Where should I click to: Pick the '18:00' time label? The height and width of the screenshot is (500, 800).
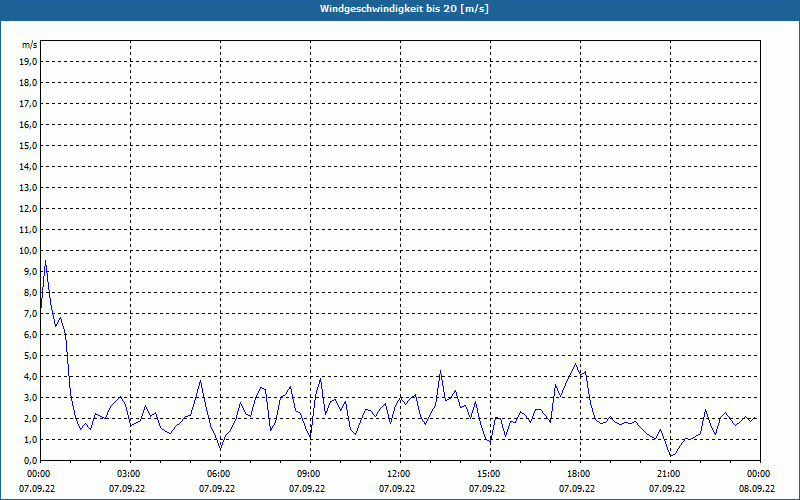pos(581,474)
